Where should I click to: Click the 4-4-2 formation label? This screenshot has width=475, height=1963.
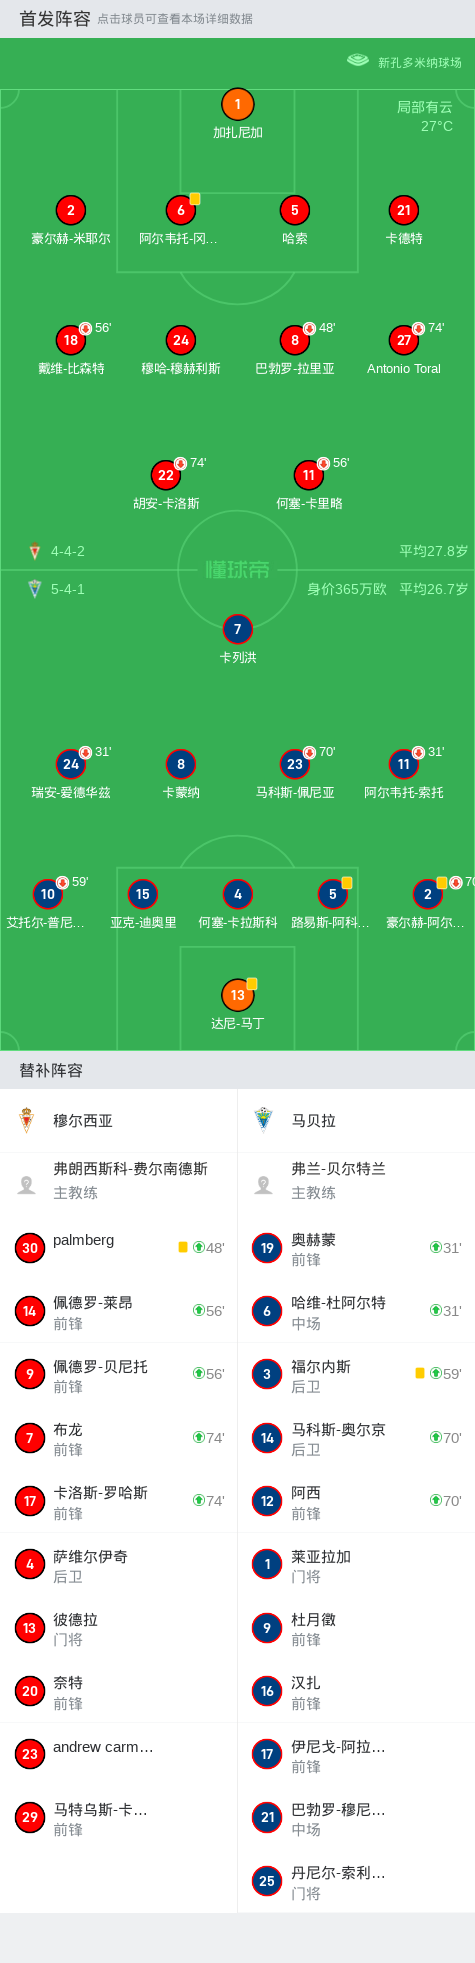pos(68,551)
